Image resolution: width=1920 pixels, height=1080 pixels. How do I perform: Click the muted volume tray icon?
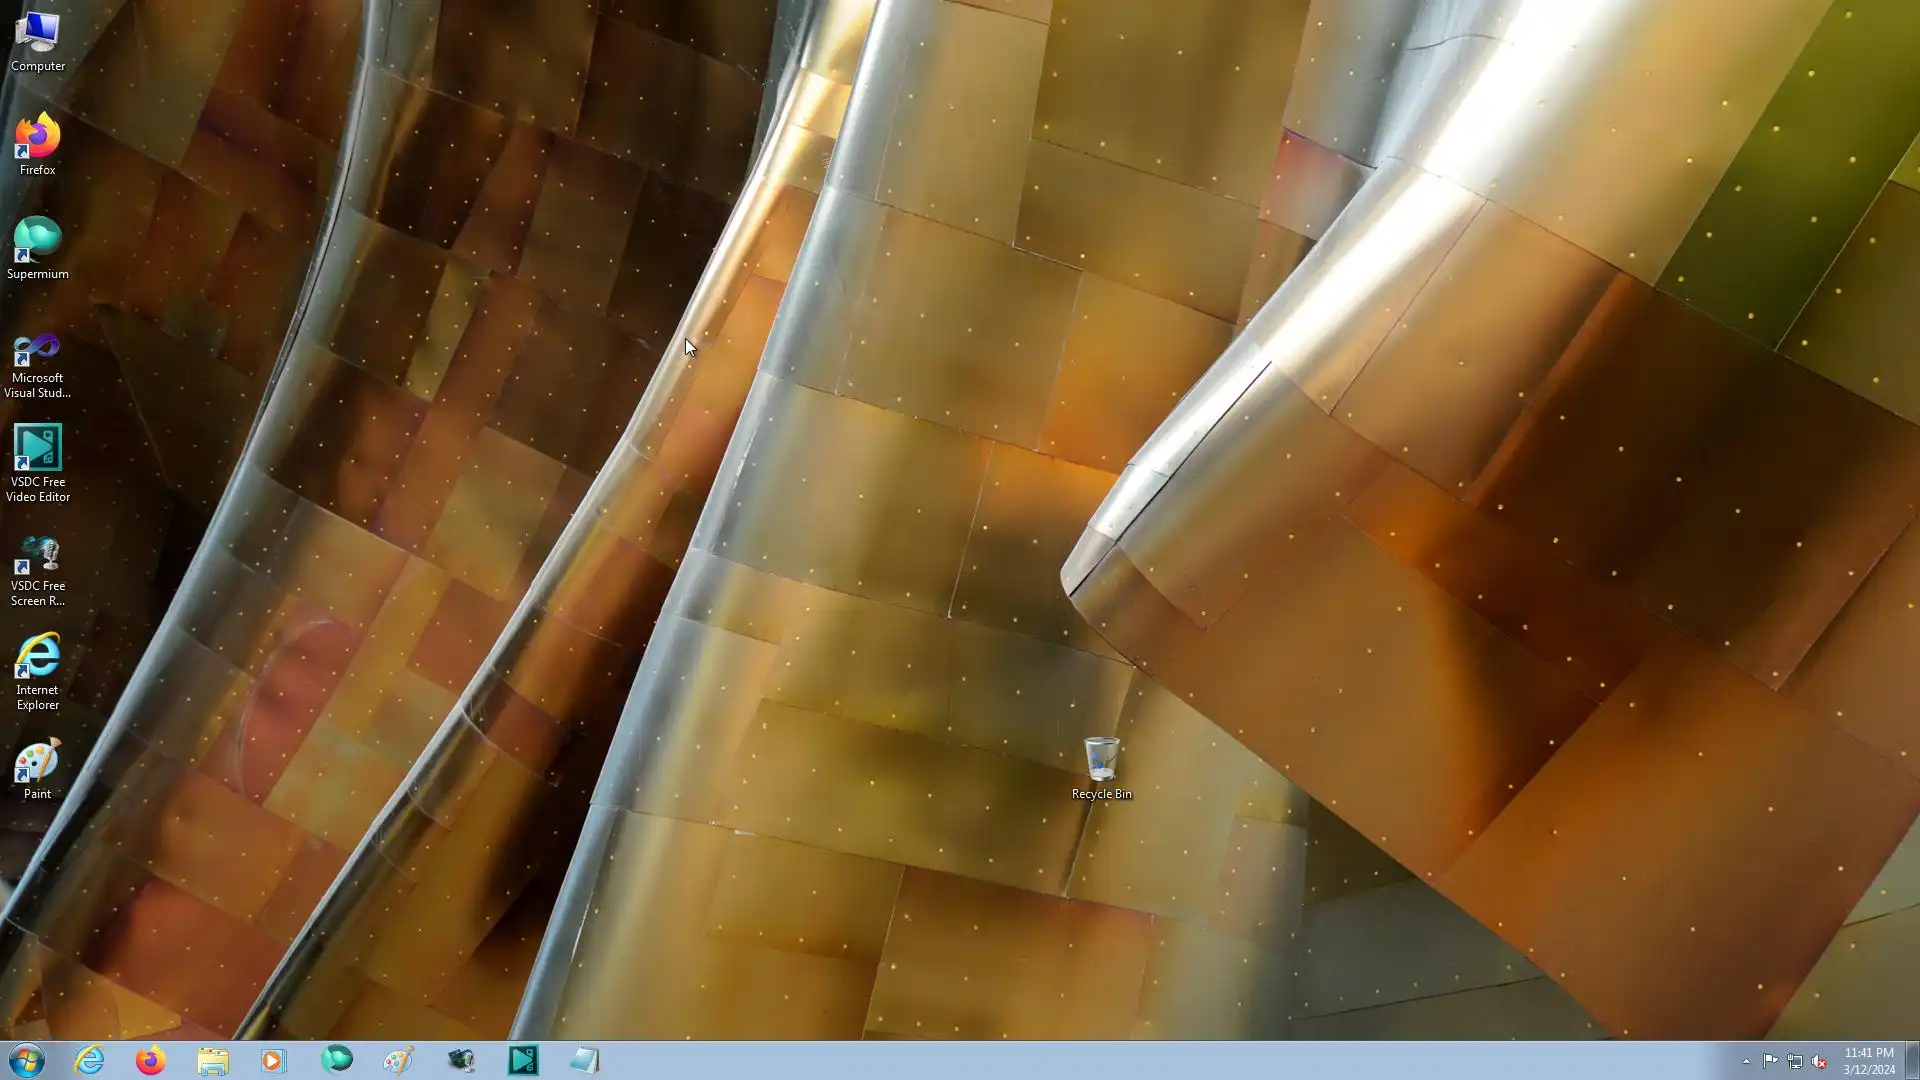point(1819,1061)
